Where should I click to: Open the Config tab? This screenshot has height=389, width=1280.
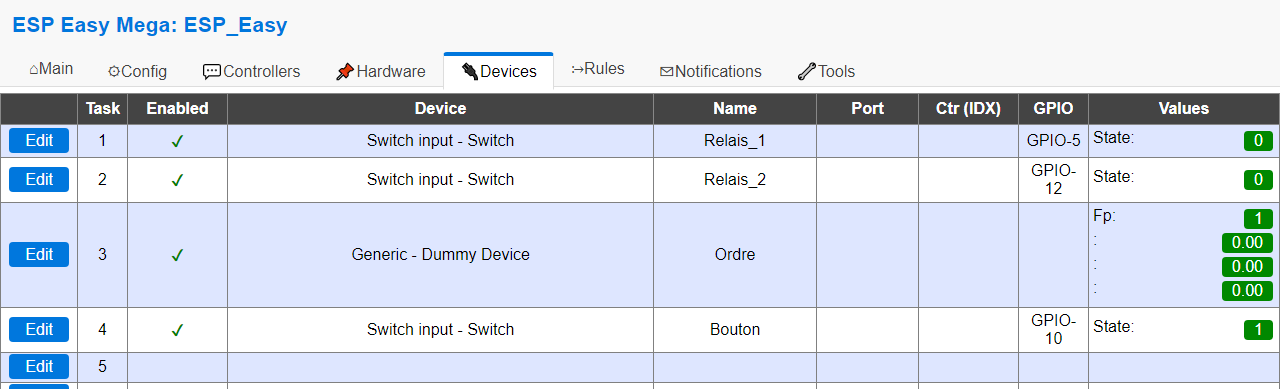click(x=137, y=71)
